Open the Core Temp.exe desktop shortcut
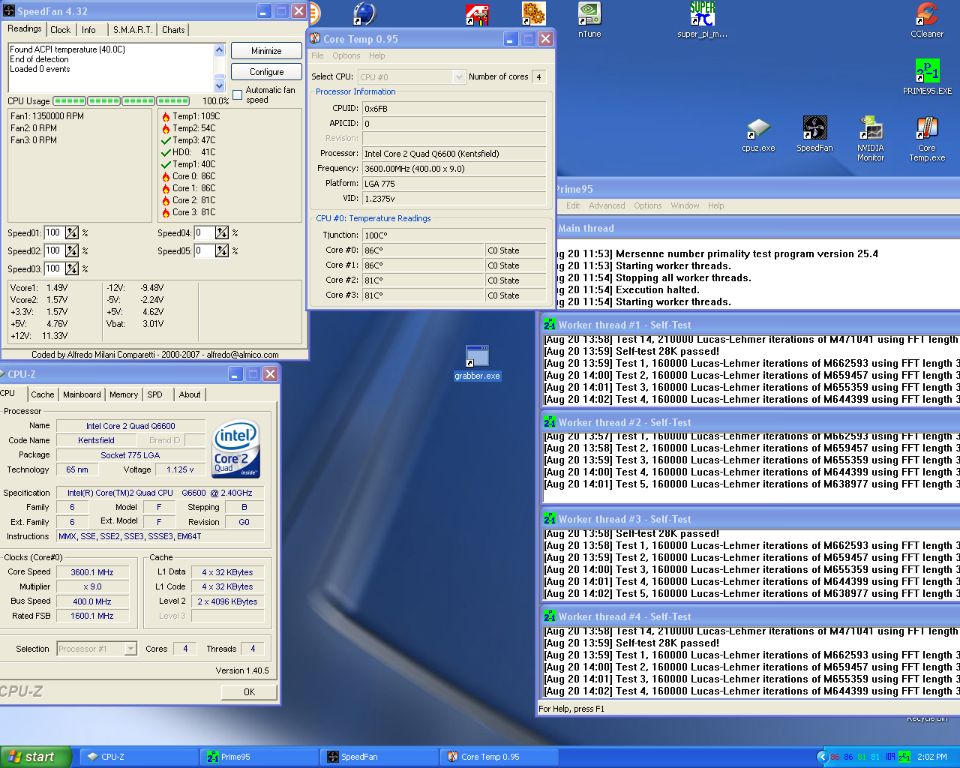This screenshot has width=960, height=768. pos(927,130)
